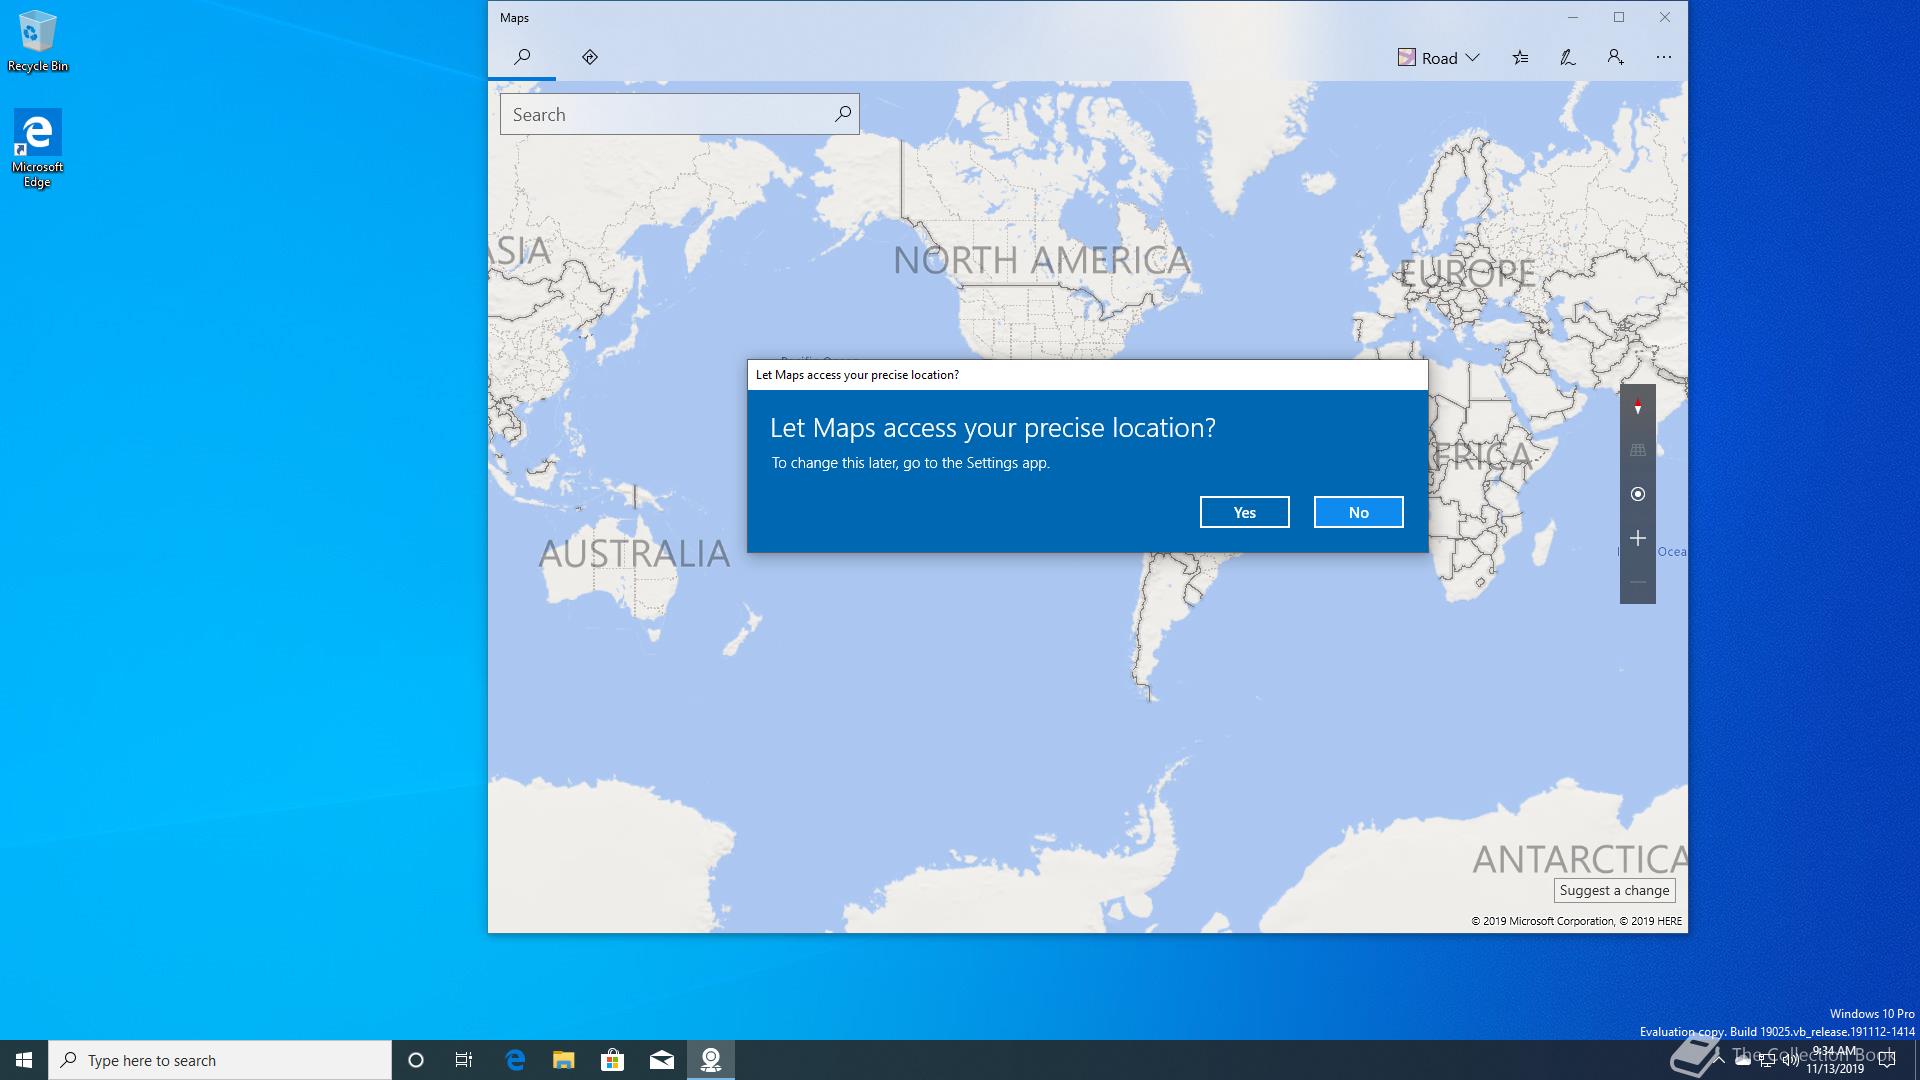Click the Search input field

click(x=665, y=115)
